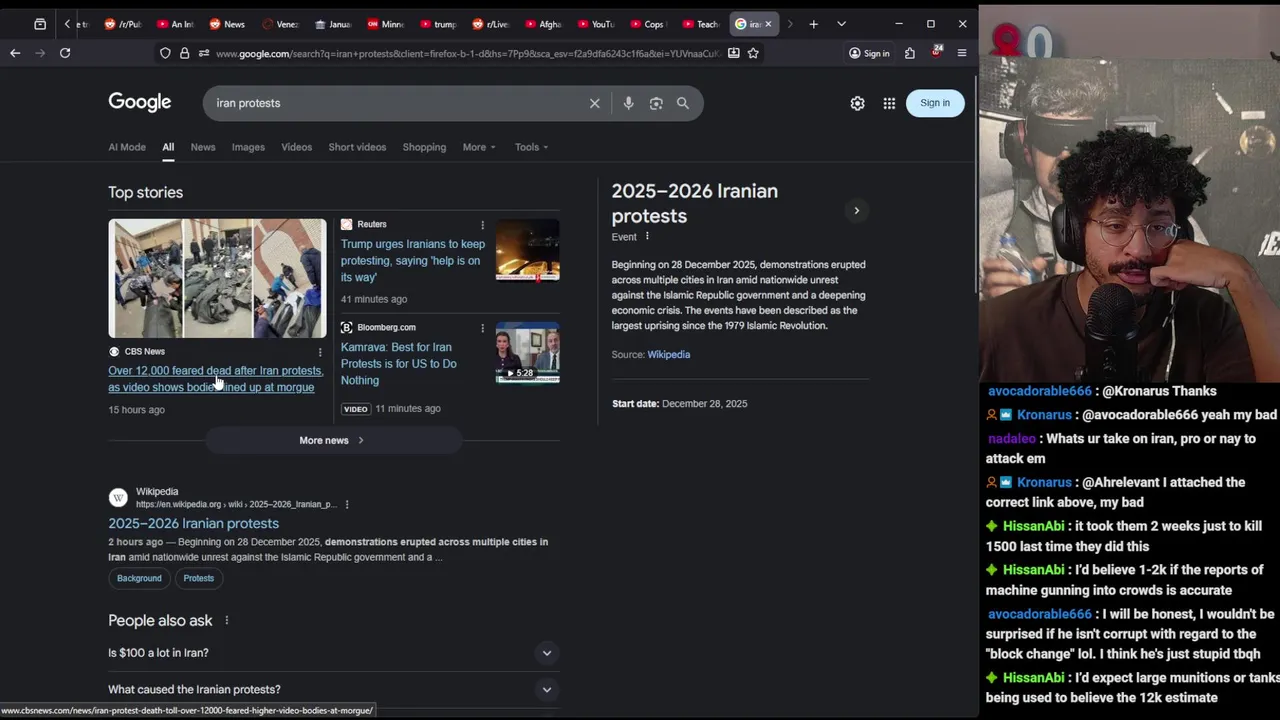Start Google voice search microphone

(x=628, y=103)
